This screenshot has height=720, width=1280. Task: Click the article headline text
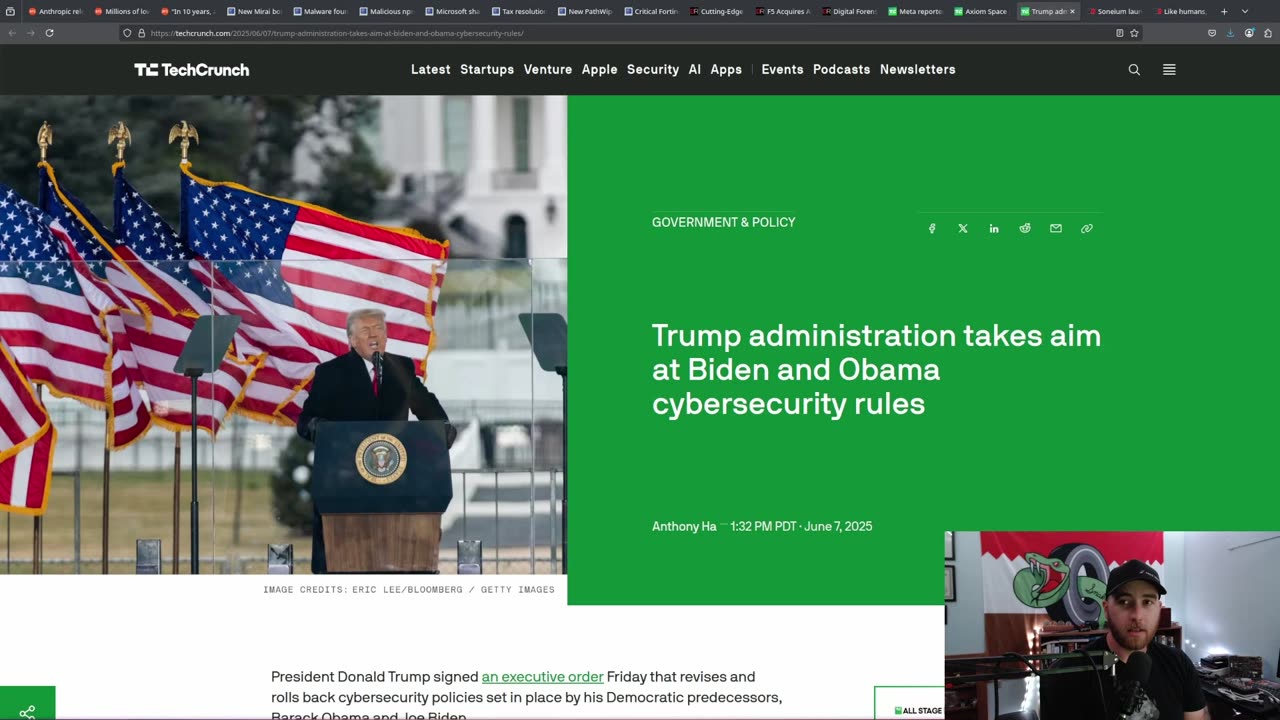[x=876, y=369]
